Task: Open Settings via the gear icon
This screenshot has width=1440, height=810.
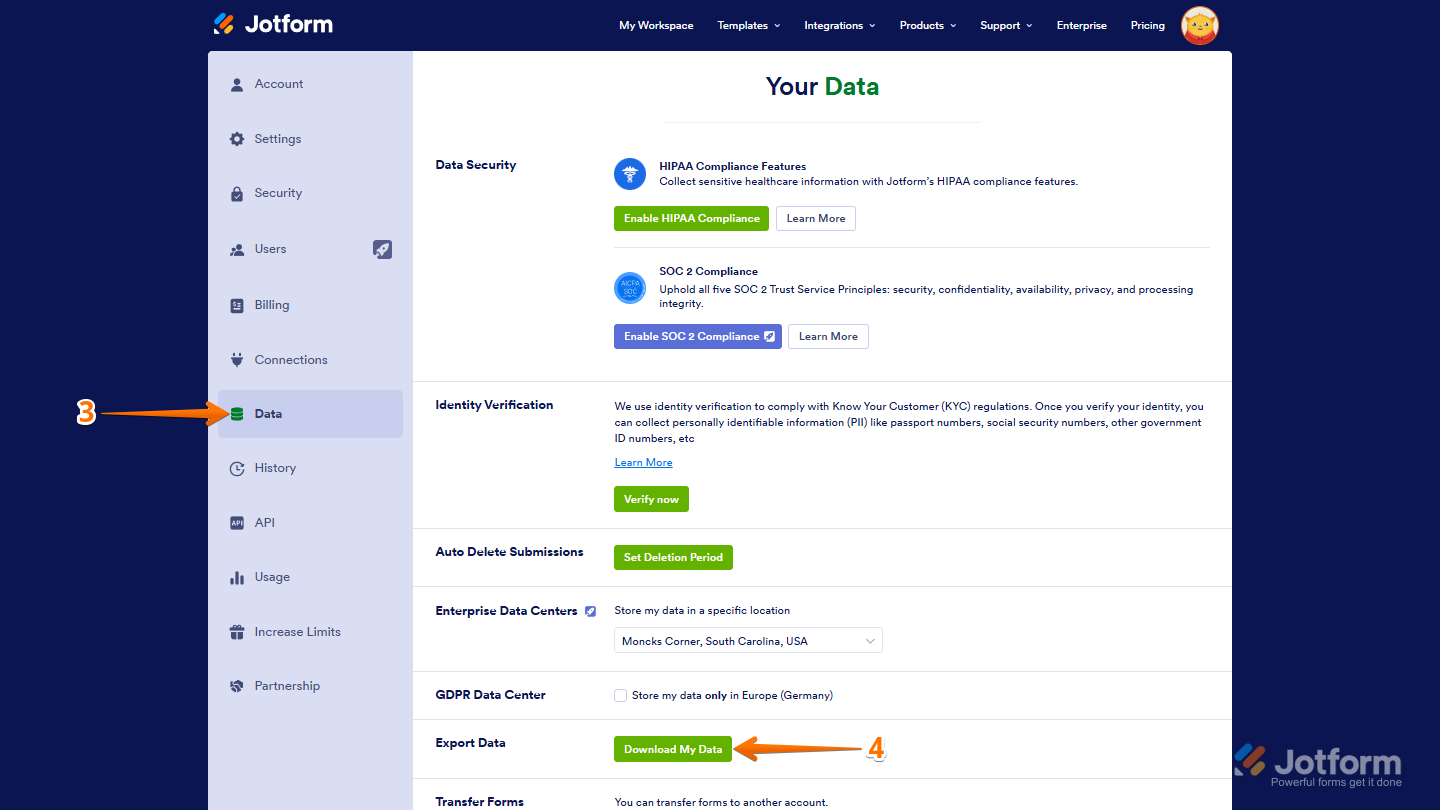Action: pyautogui.click(x=237, y=139)
